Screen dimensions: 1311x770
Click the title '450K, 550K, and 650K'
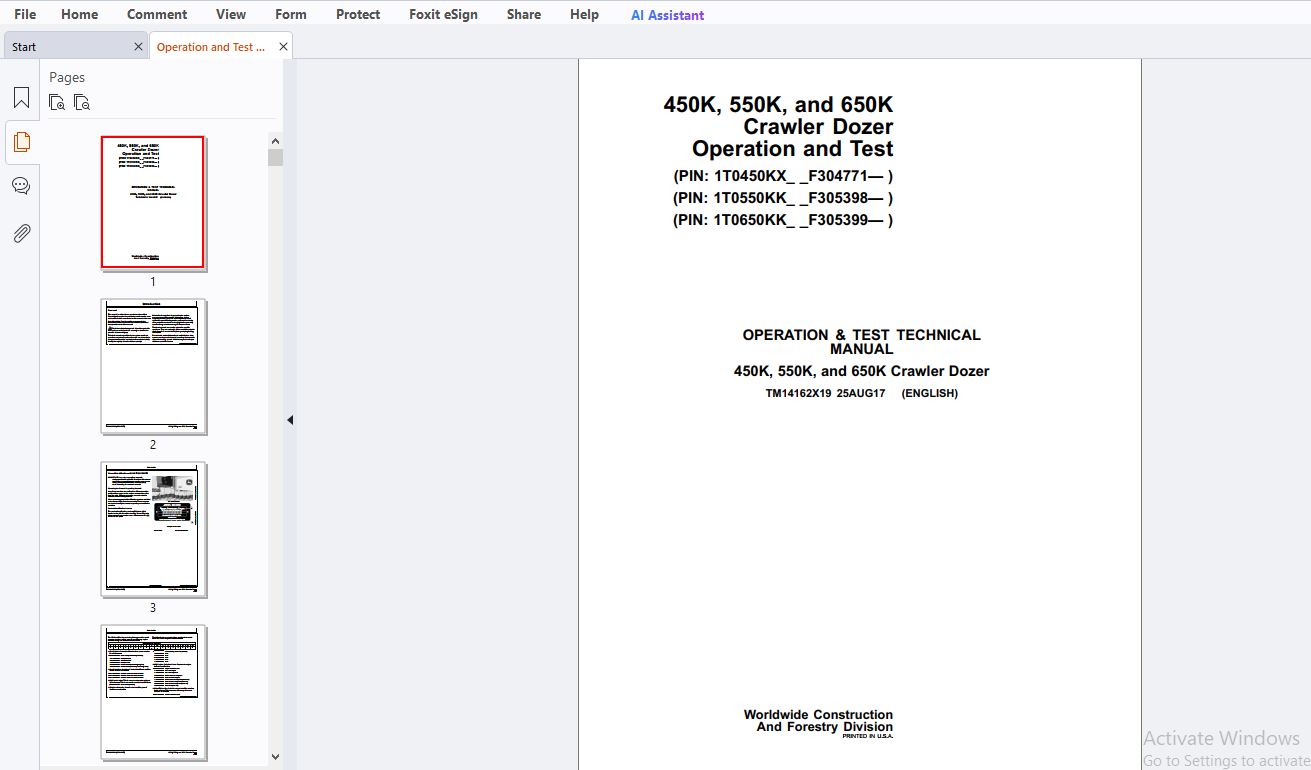tap(778, 105)
